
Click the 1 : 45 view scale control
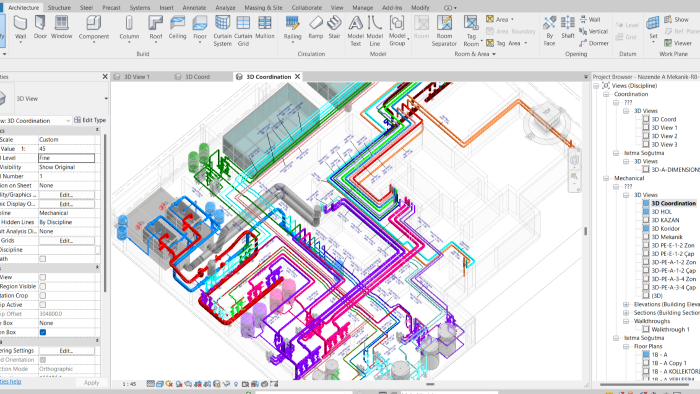129,384
